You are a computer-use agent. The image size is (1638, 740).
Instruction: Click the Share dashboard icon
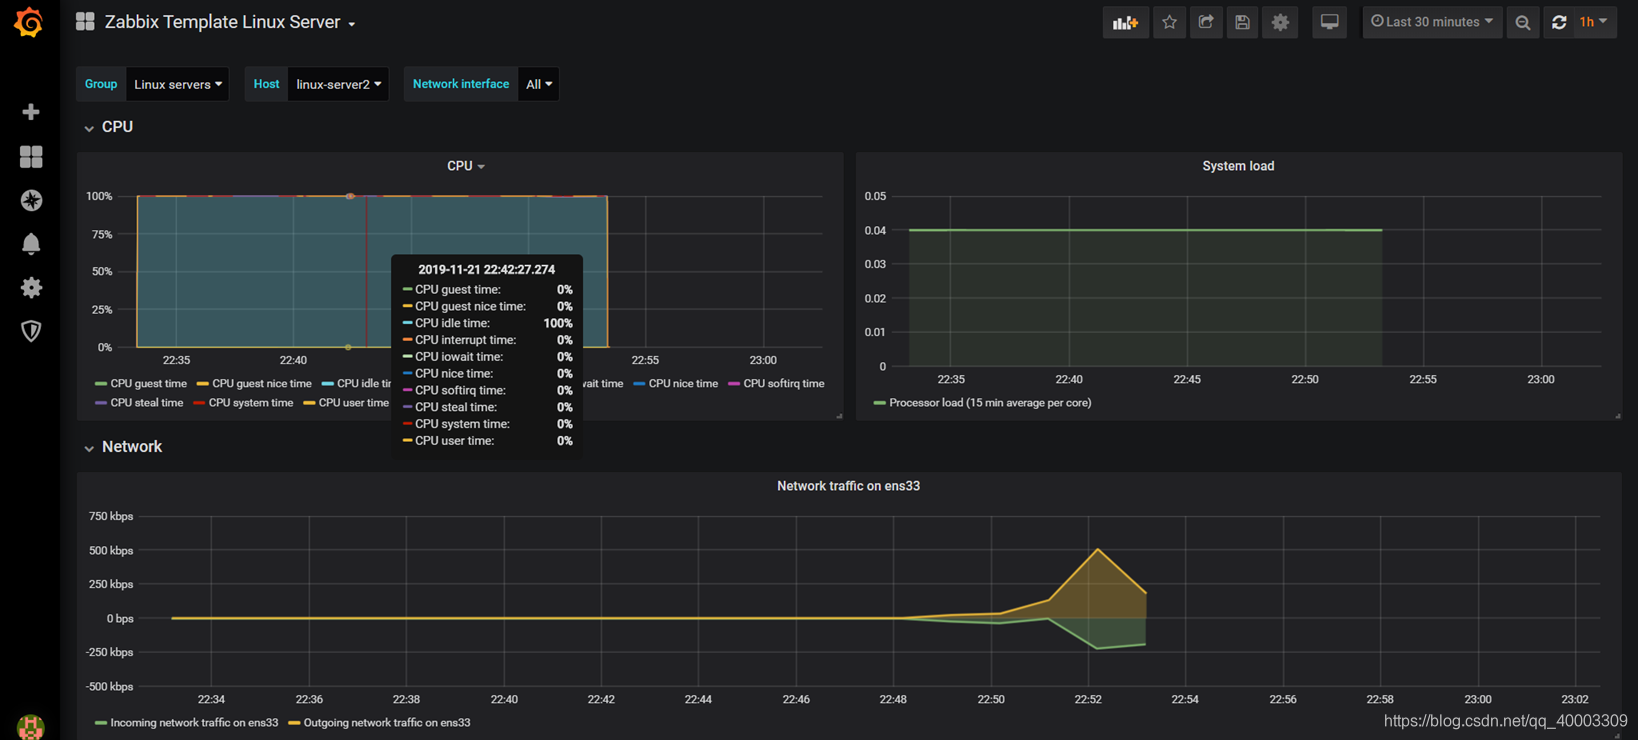[x=1206, y=22]
